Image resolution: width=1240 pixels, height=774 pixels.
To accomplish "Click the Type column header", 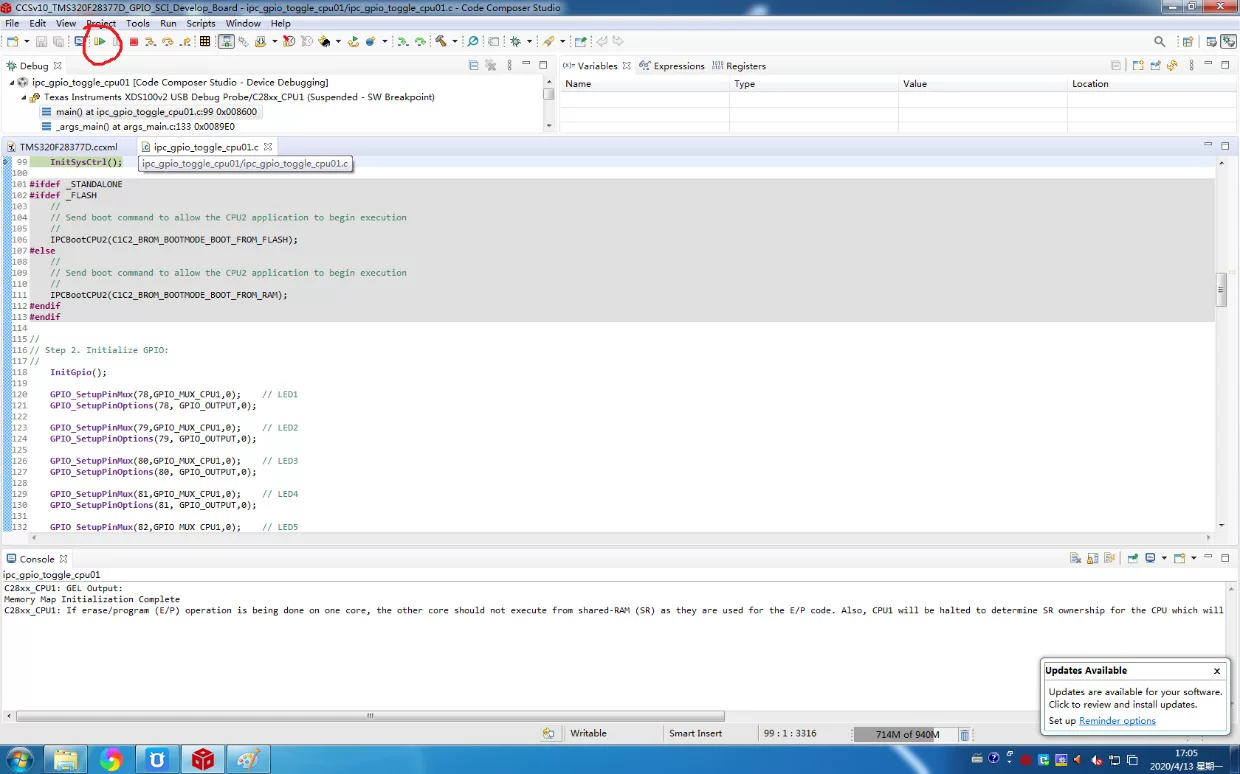I will pos(814,84).
